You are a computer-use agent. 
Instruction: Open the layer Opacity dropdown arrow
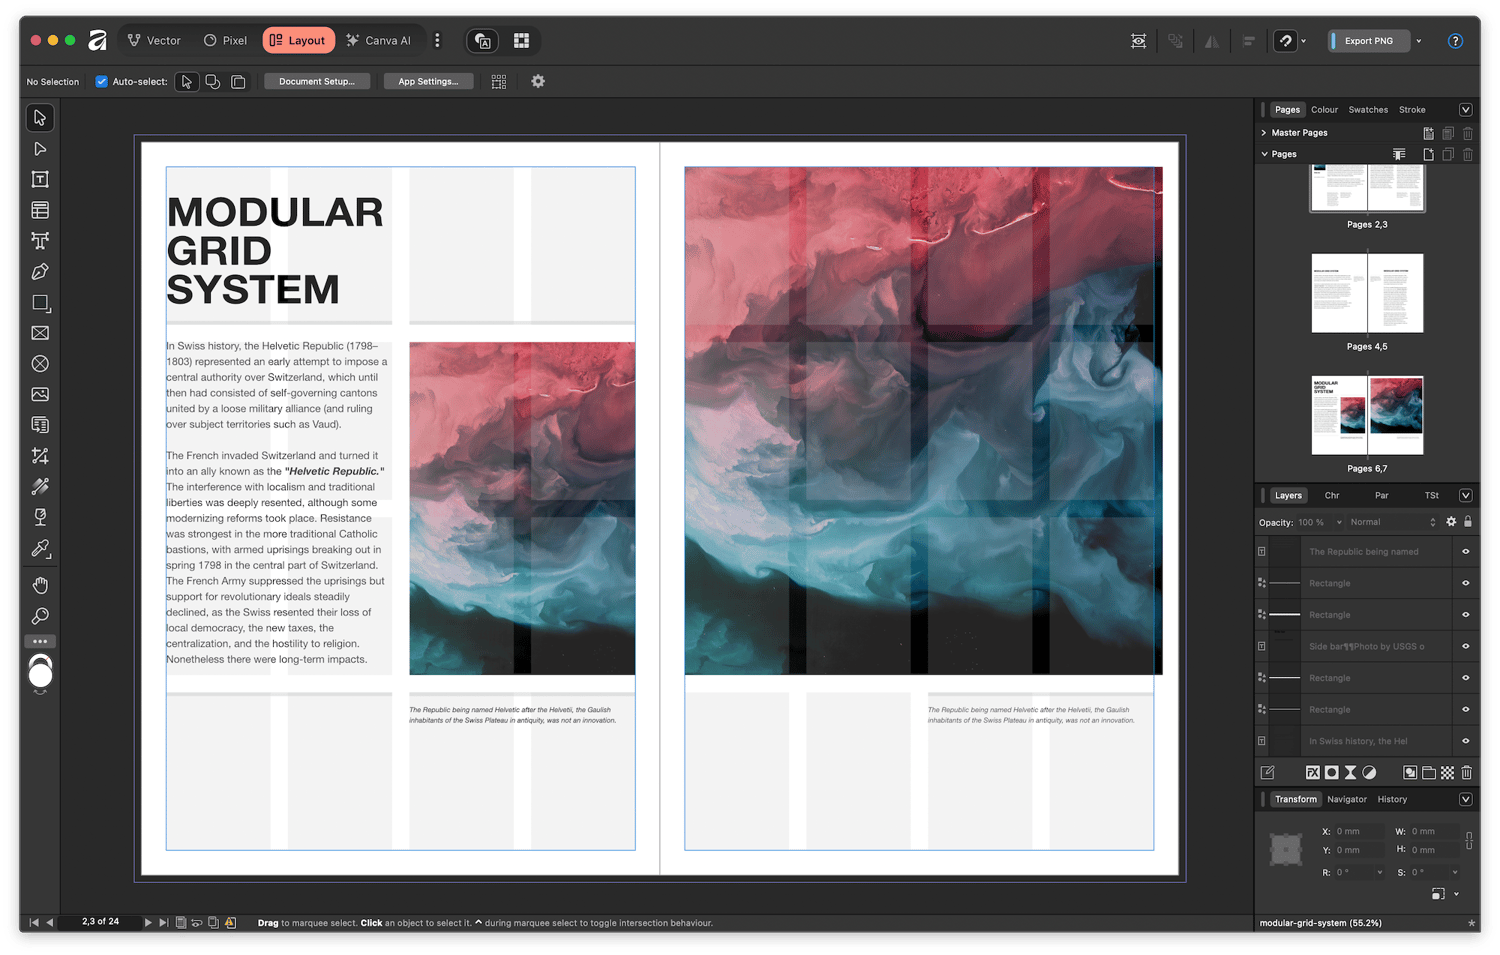click(x=1339, y=522)
